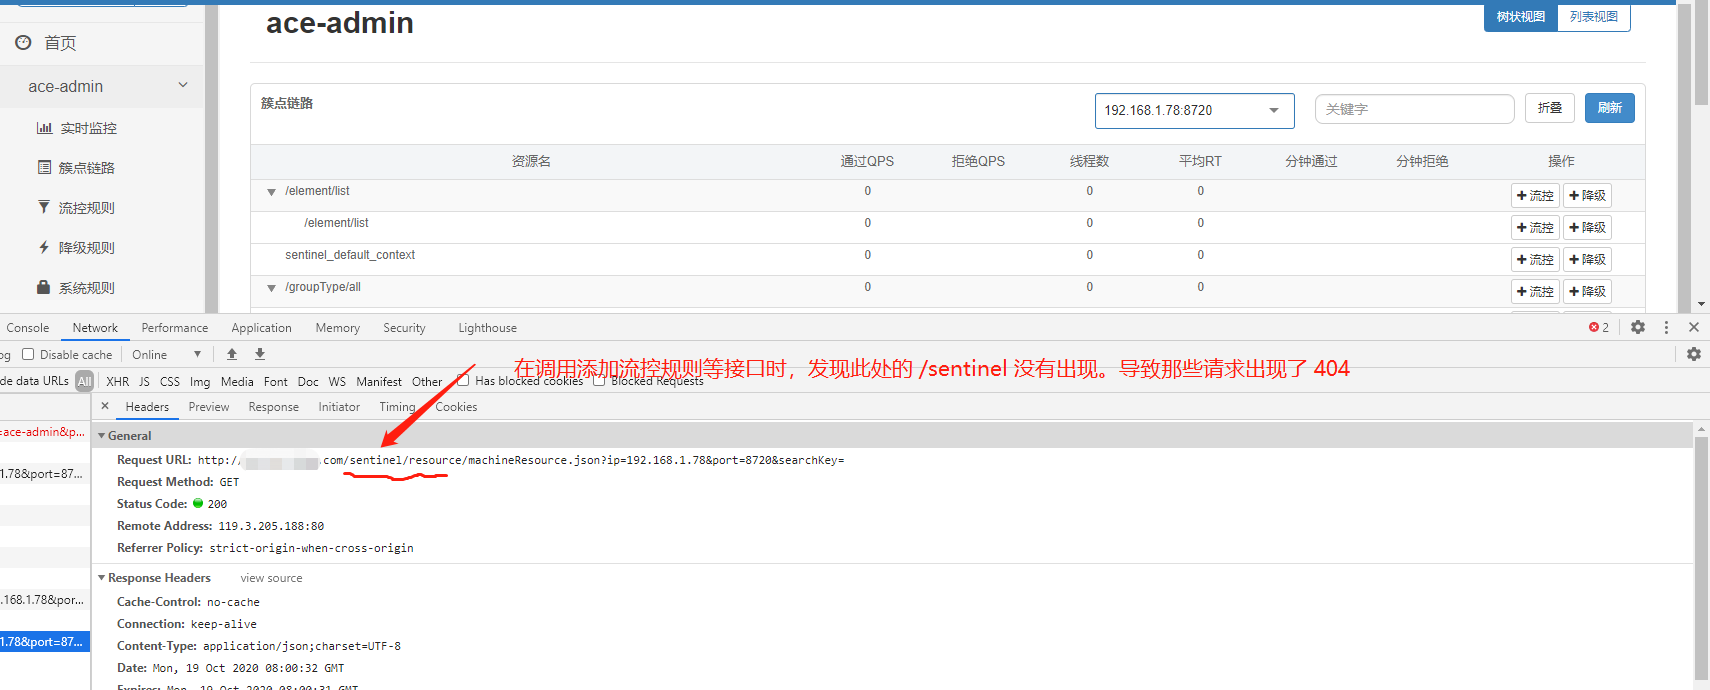Click the 流控规则 filter icon
This screenshot has width=1710, height=690.
(x=43, y=207)
